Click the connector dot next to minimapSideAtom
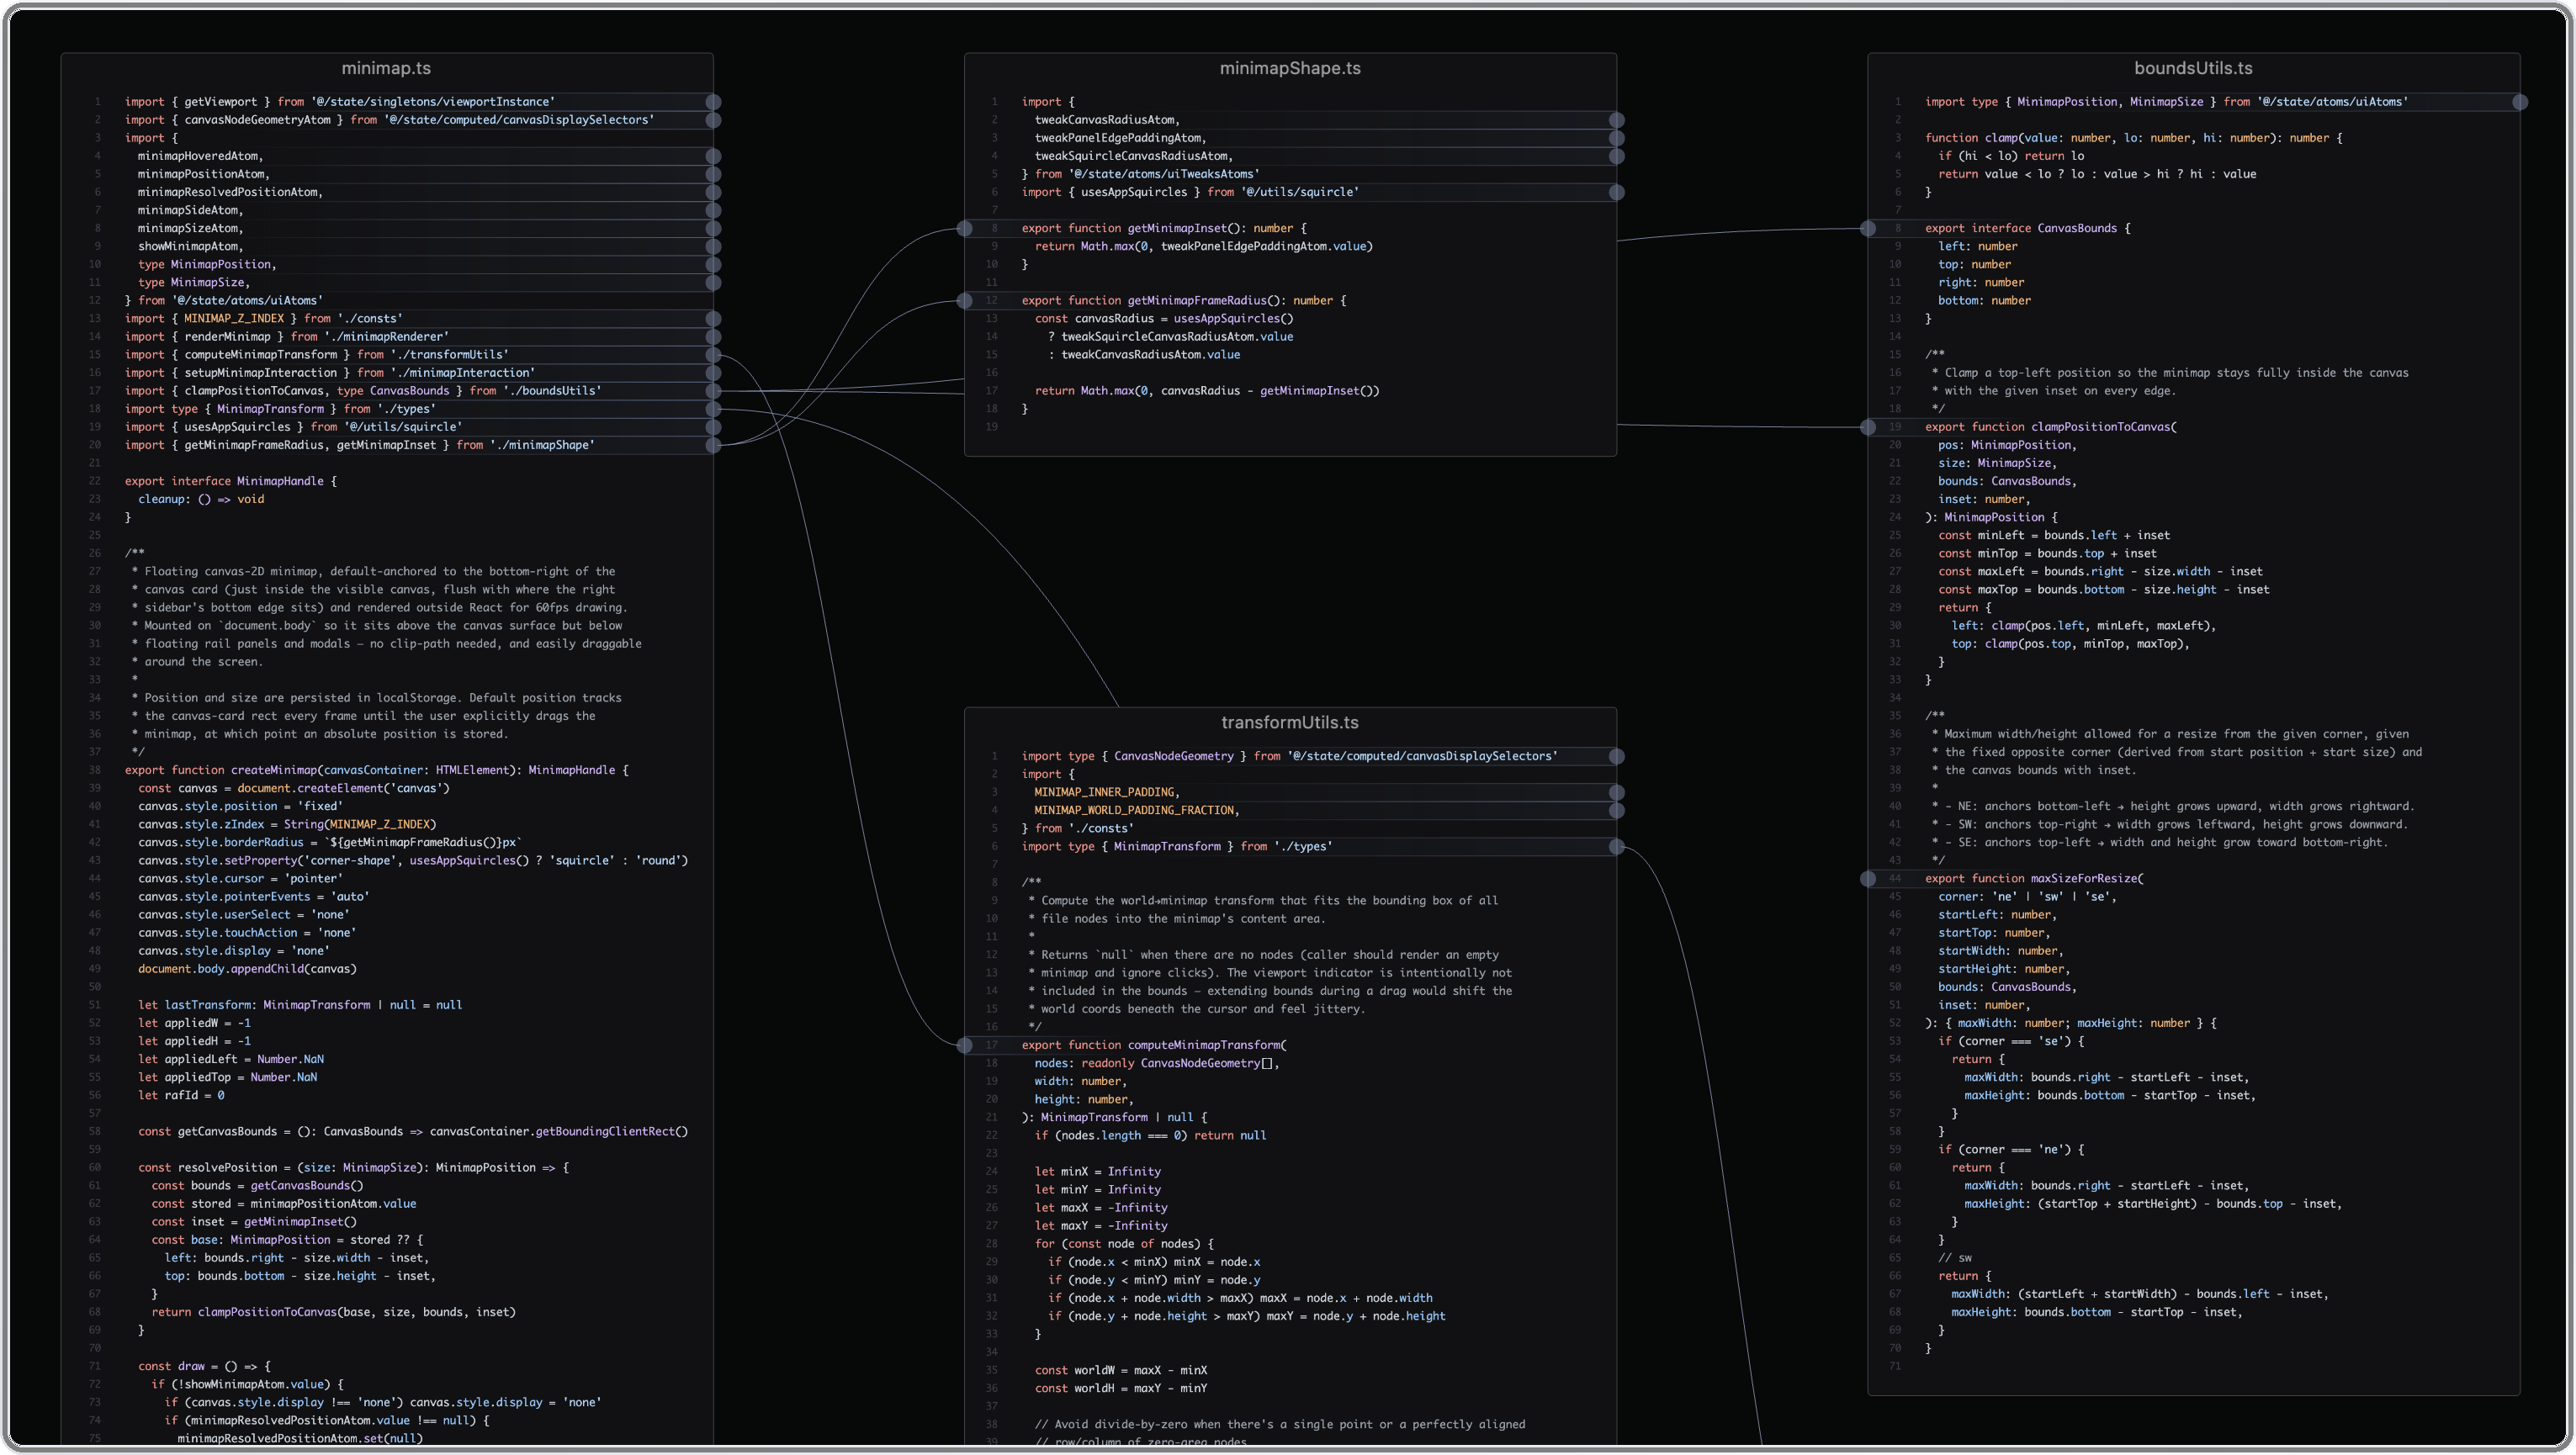Screen dimensions: 2576x1455 (713, 210)
